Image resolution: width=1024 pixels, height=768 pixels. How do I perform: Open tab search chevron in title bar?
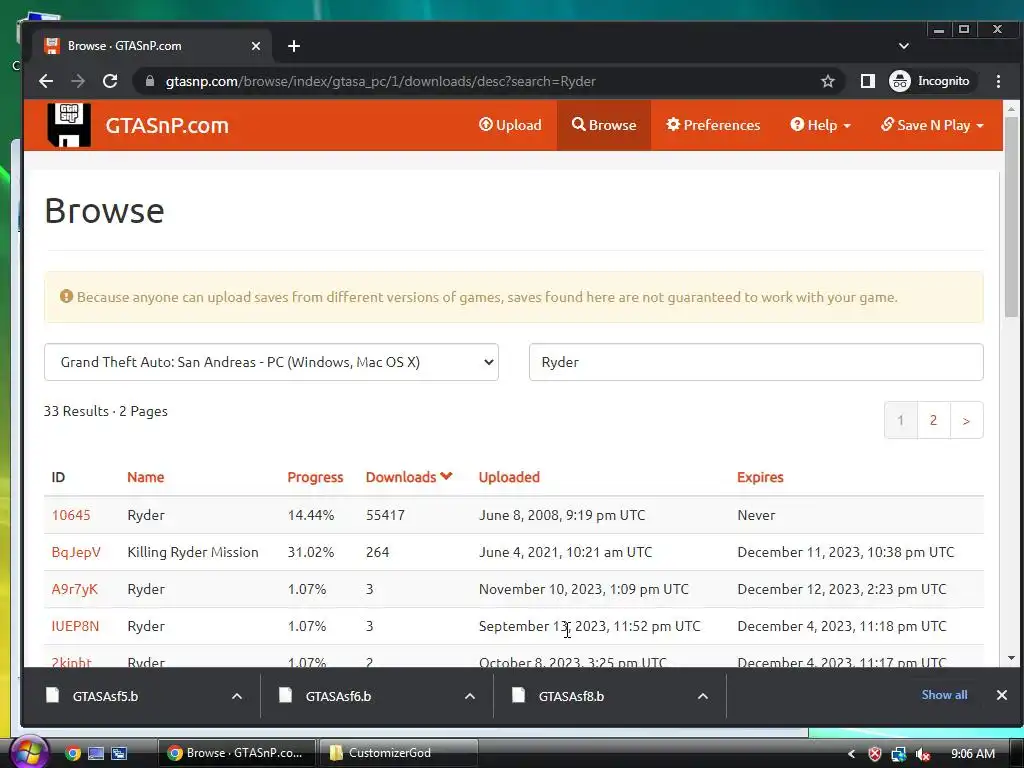(903, 46)
